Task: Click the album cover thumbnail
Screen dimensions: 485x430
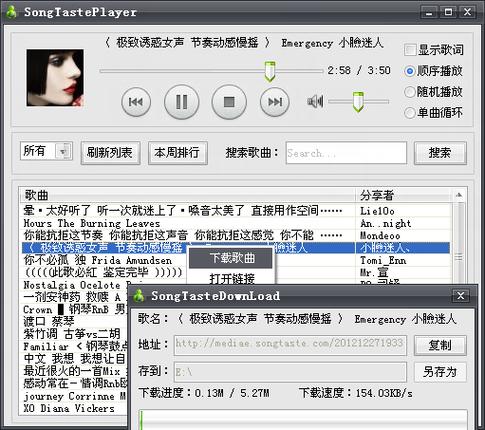Action: coord(55,78)
